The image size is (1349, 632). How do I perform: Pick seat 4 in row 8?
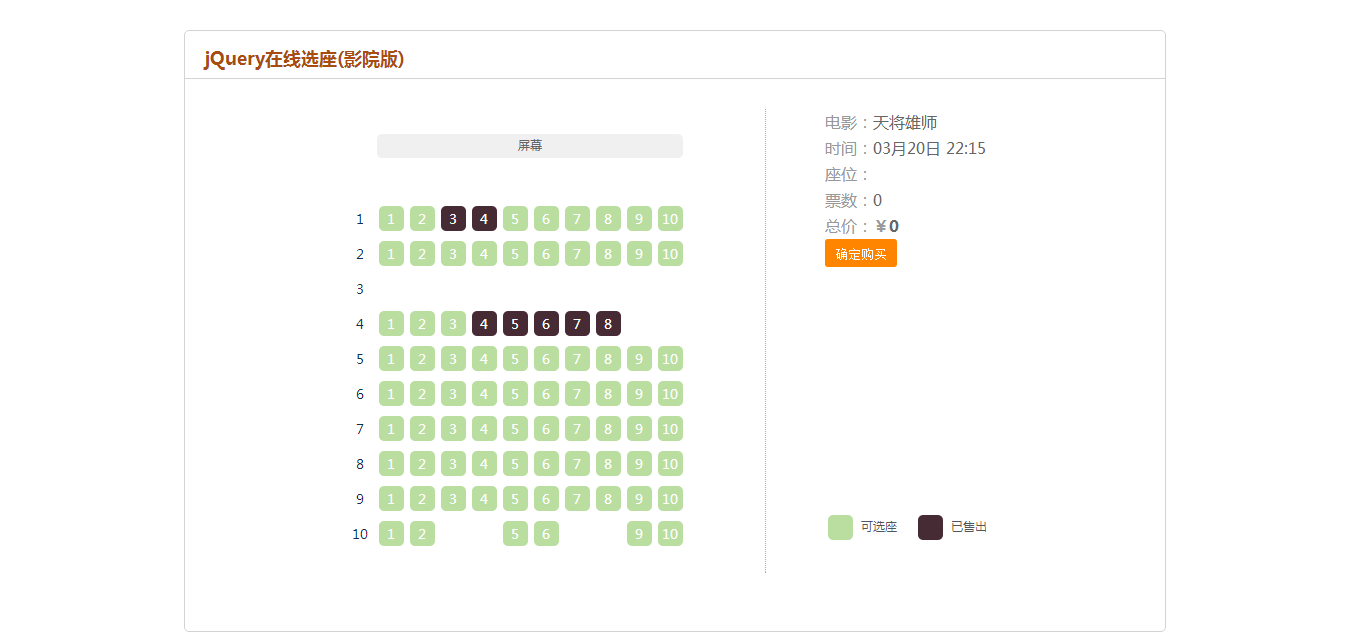click(x=484, y=464)
